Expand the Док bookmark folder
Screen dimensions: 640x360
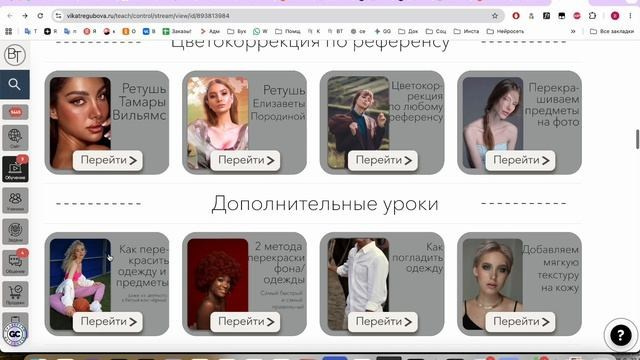pyautogui.click(x=408, y=31)
